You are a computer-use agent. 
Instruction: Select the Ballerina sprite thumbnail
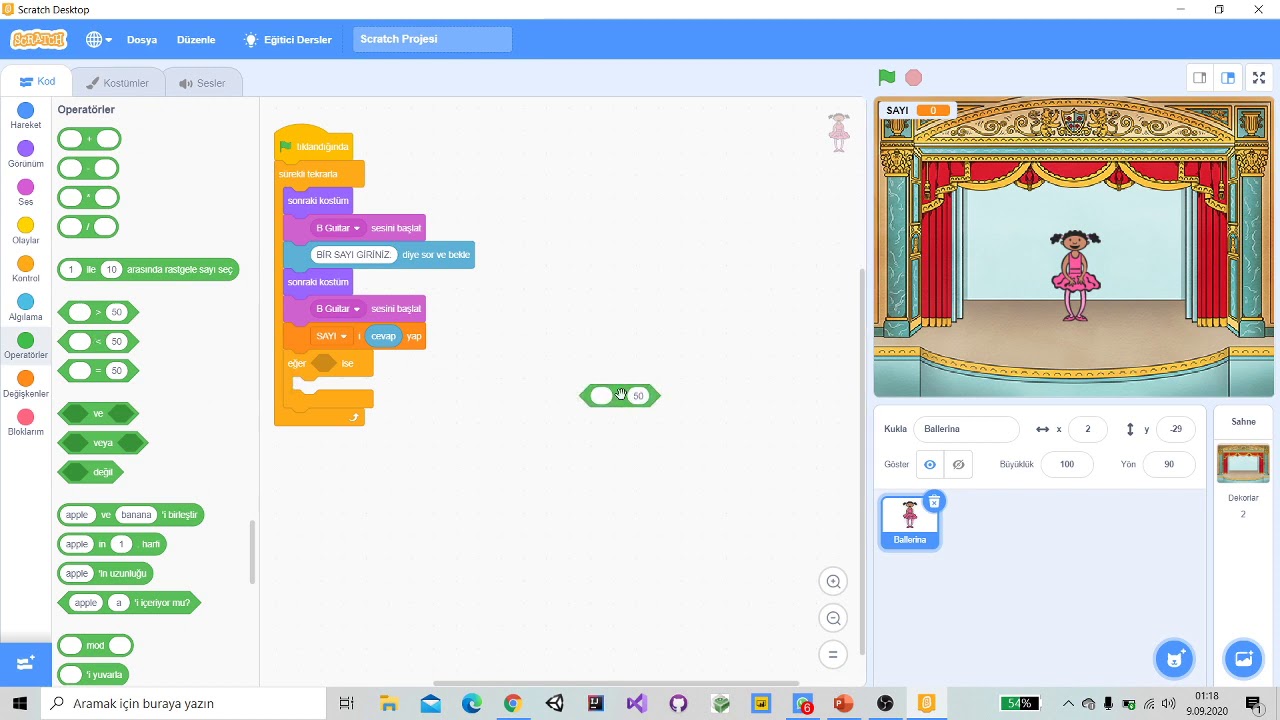coord(910,523)
